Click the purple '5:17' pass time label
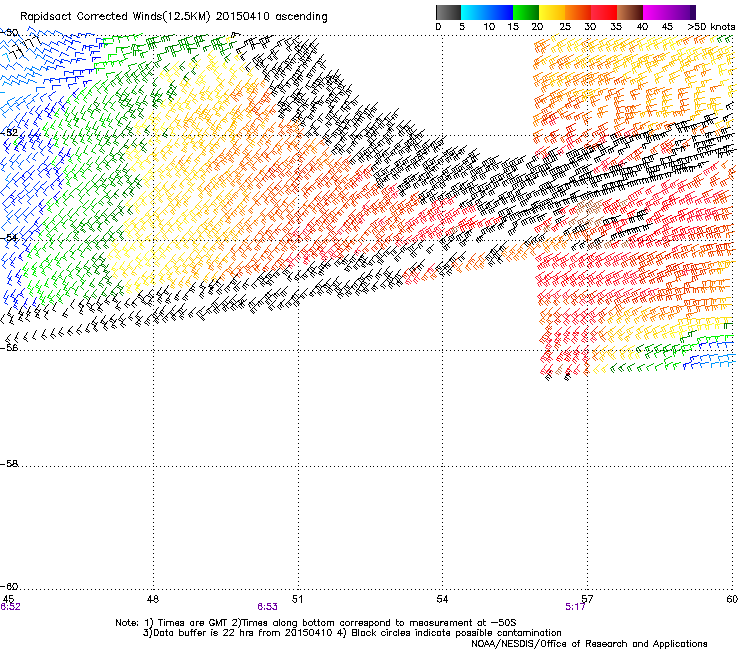This screenshot has width=740, height=650. (x=575, y=607)
